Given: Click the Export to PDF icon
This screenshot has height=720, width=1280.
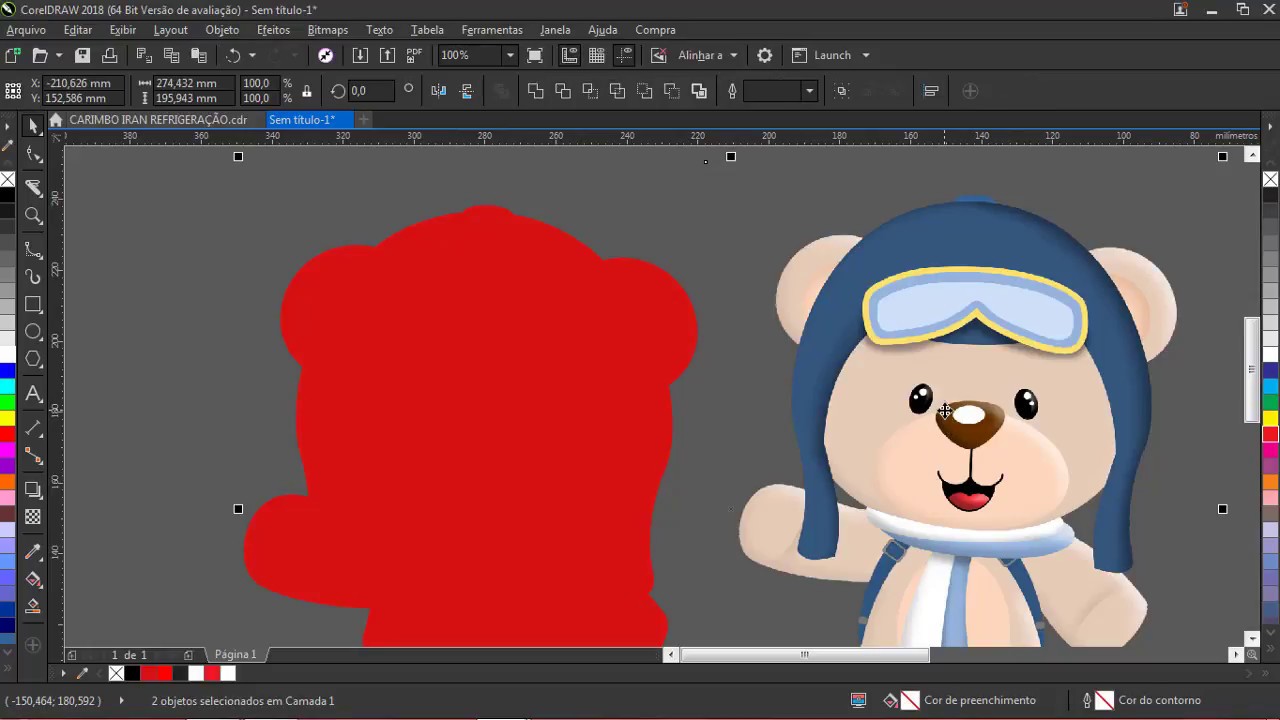Looking at the screenshot, I should click(414, 55).
